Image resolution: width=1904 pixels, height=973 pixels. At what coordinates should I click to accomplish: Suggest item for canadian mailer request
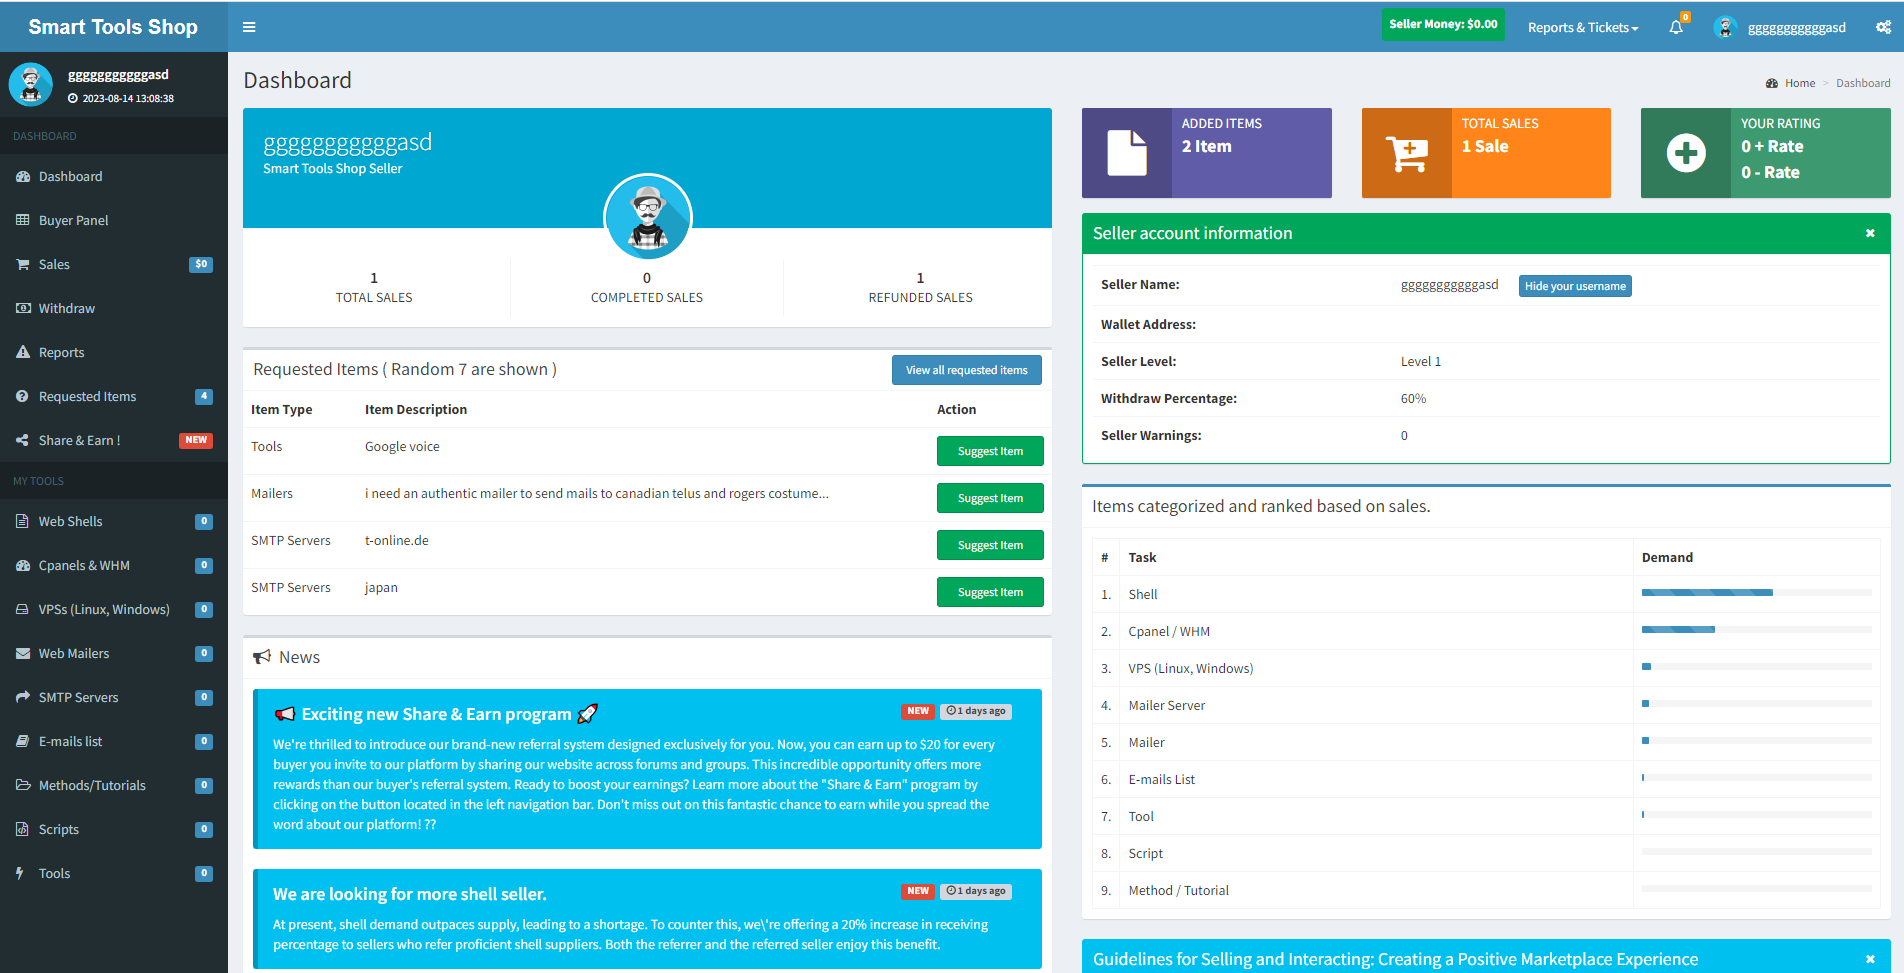(990, 498)
